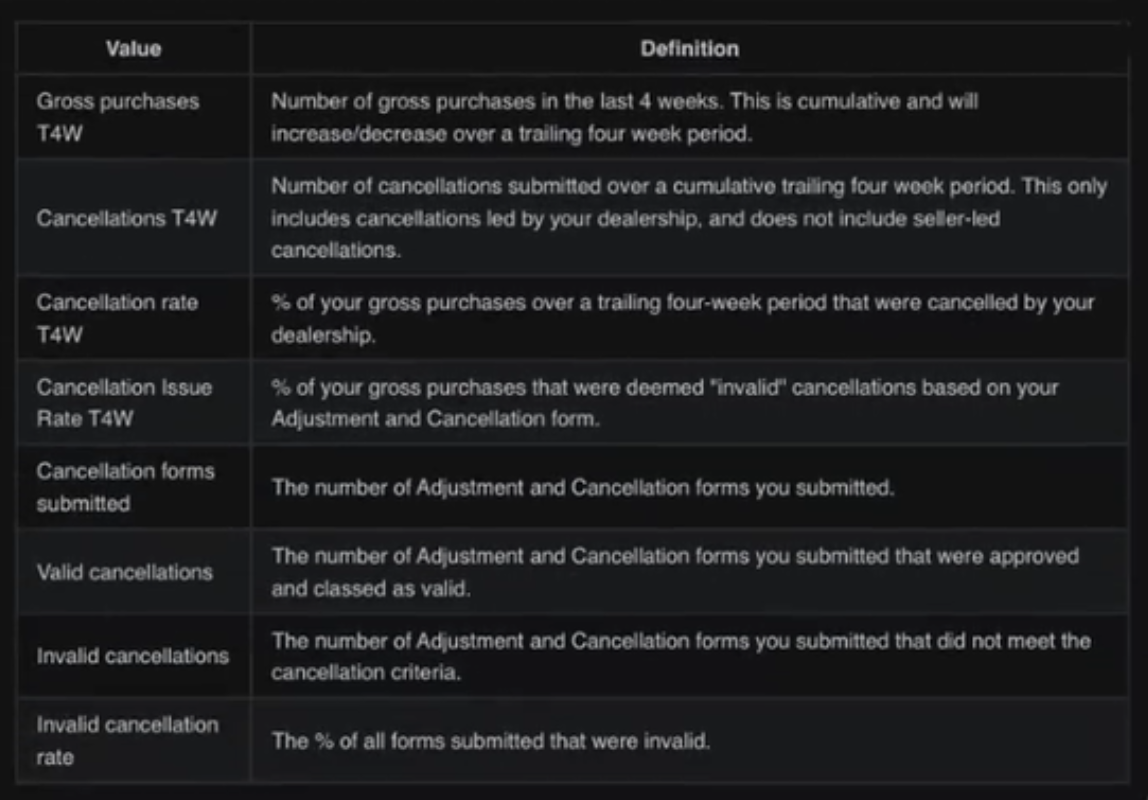Select the Gross purchases T4W cell
Image resolution: width=1148 pixels, height=800 pixels.
click(118, 117)
